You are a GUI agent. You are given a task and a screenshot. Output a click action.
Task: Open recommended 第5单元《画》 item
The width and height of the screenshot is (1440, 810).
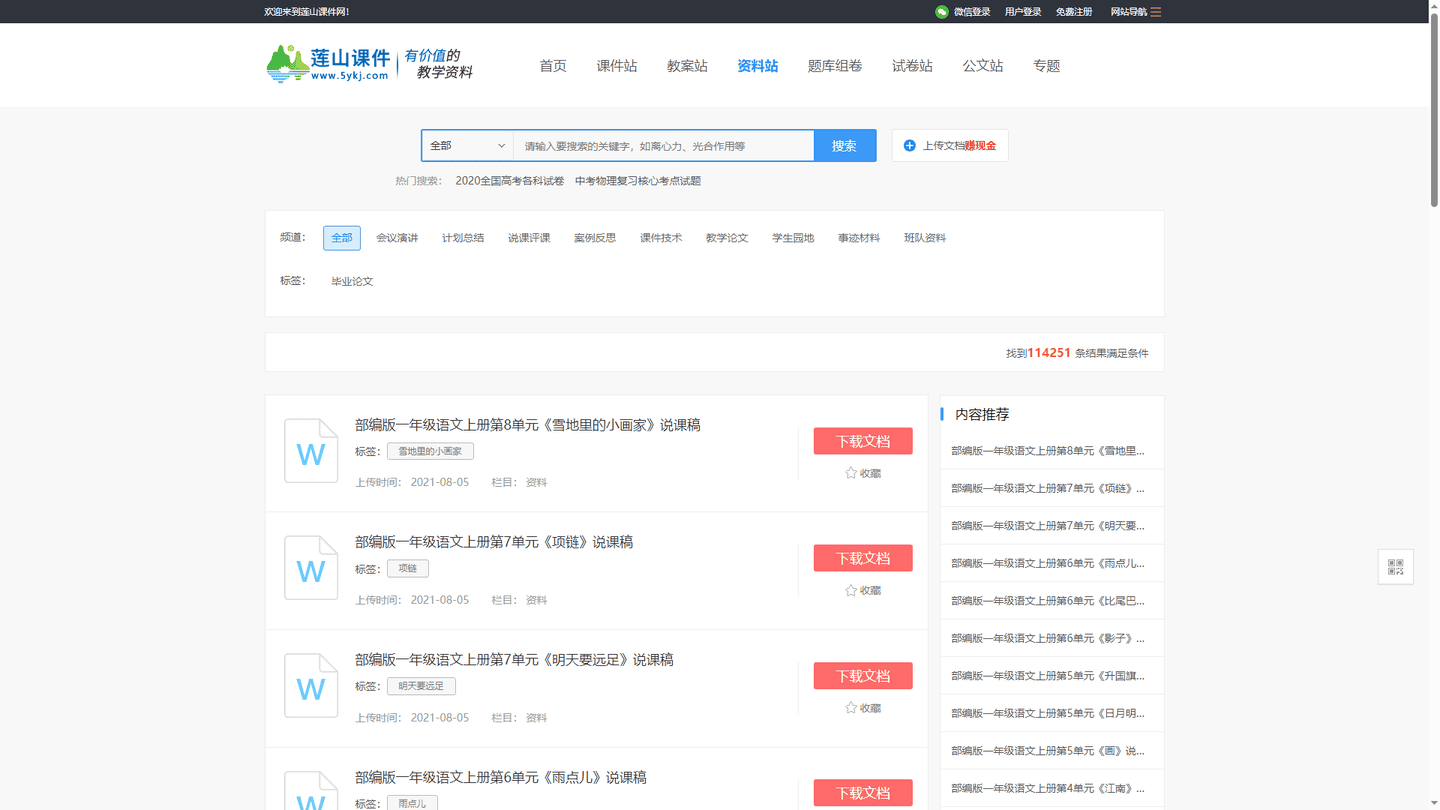[1048, 751]
